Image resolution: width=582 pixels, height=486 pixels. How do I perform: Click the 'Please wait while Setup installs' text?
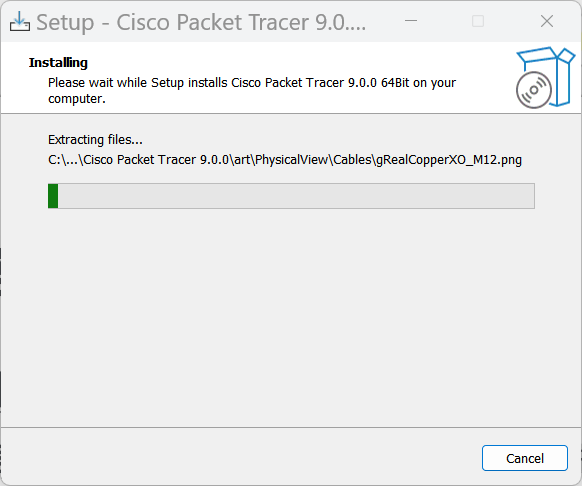point(137,82)
